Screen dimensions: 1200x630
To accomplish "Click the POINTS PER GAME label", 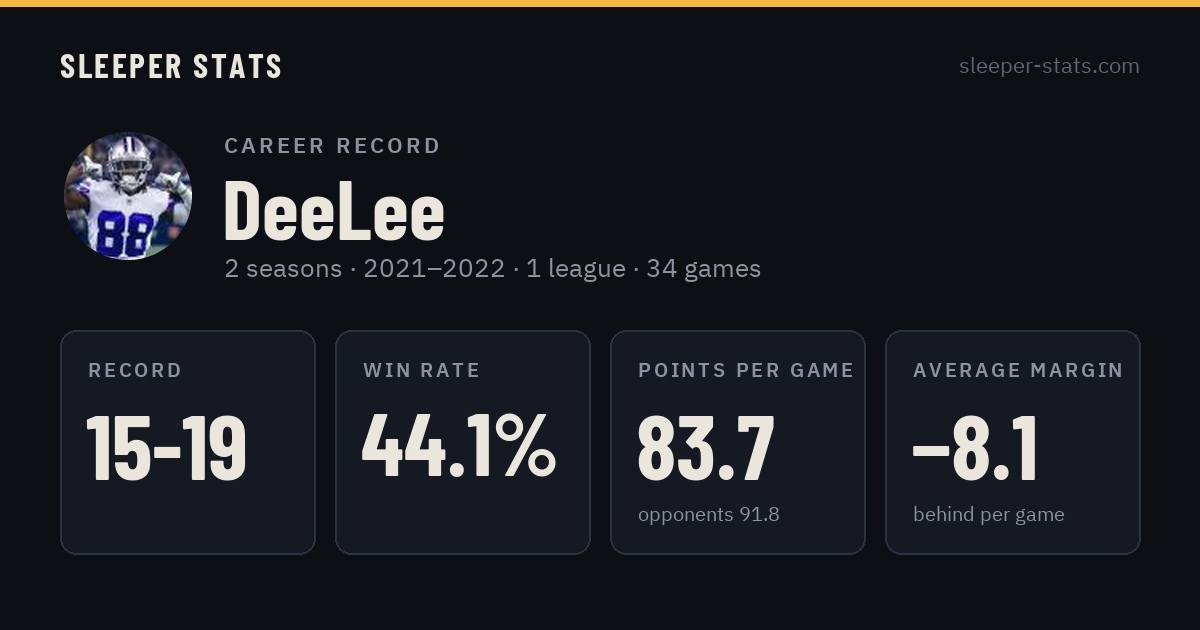I will [746, 370].
